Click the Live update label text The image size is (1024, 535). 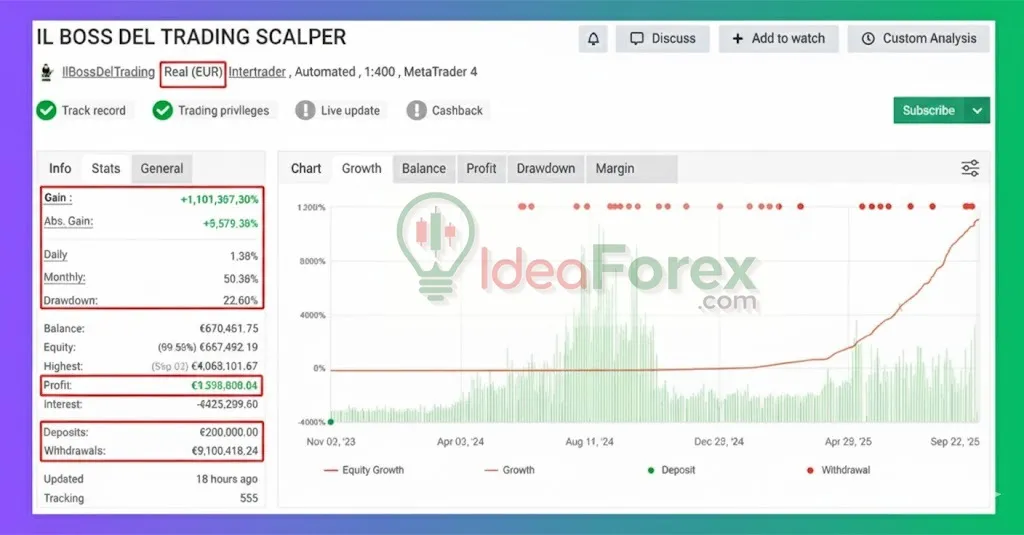point(350,110)
